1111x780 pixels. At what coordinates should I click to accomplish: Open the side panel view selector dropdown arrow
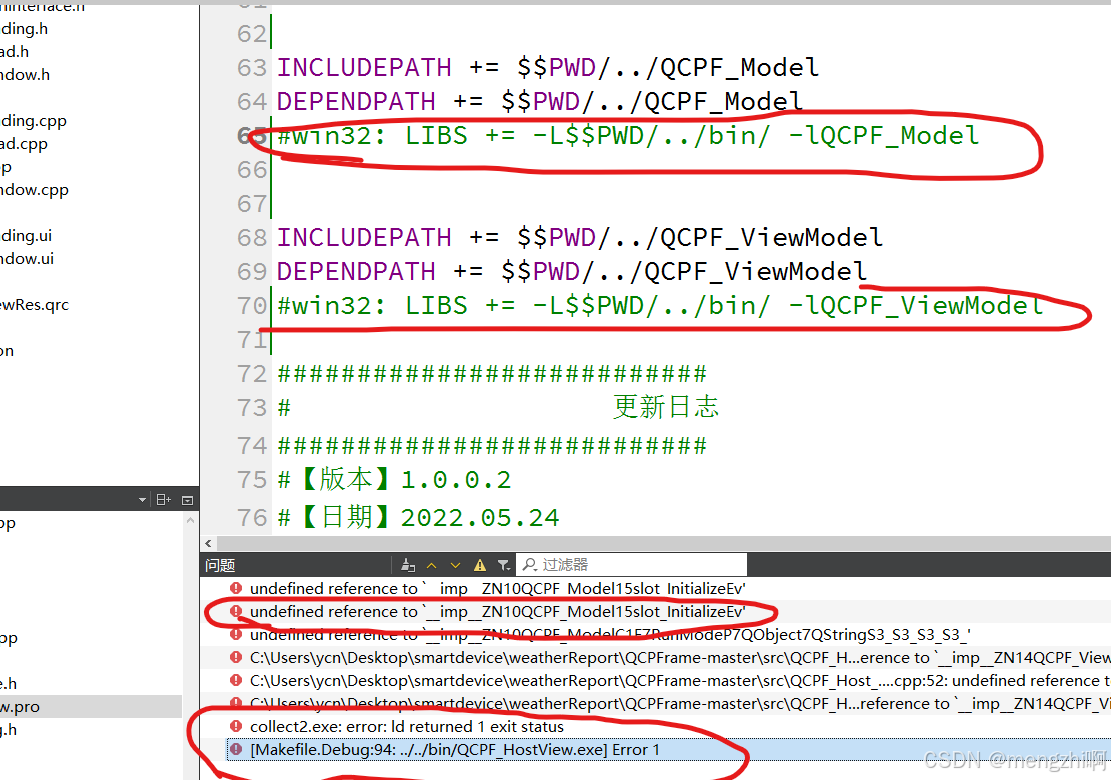pos(142,500)
